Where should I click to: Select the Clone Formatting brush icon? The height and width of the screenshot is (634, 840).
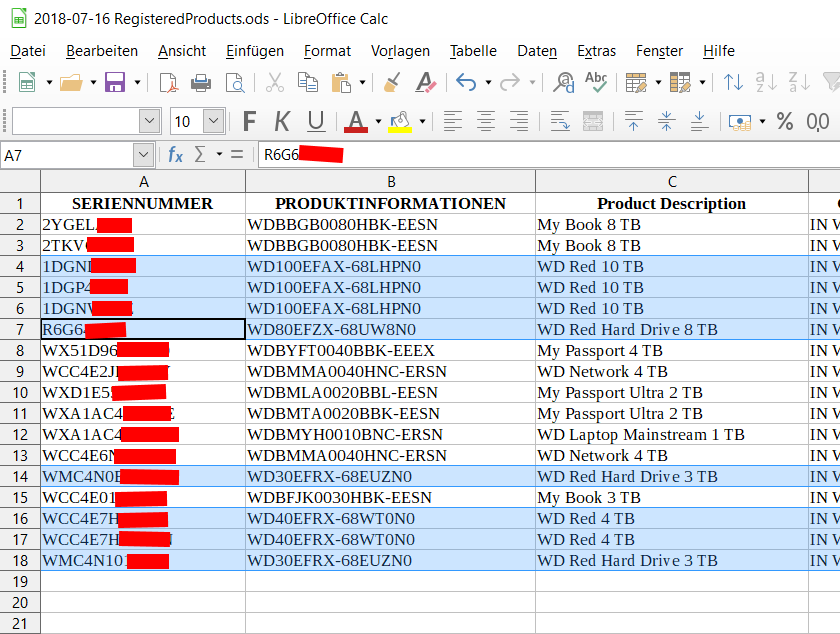(x=393, y=83)
